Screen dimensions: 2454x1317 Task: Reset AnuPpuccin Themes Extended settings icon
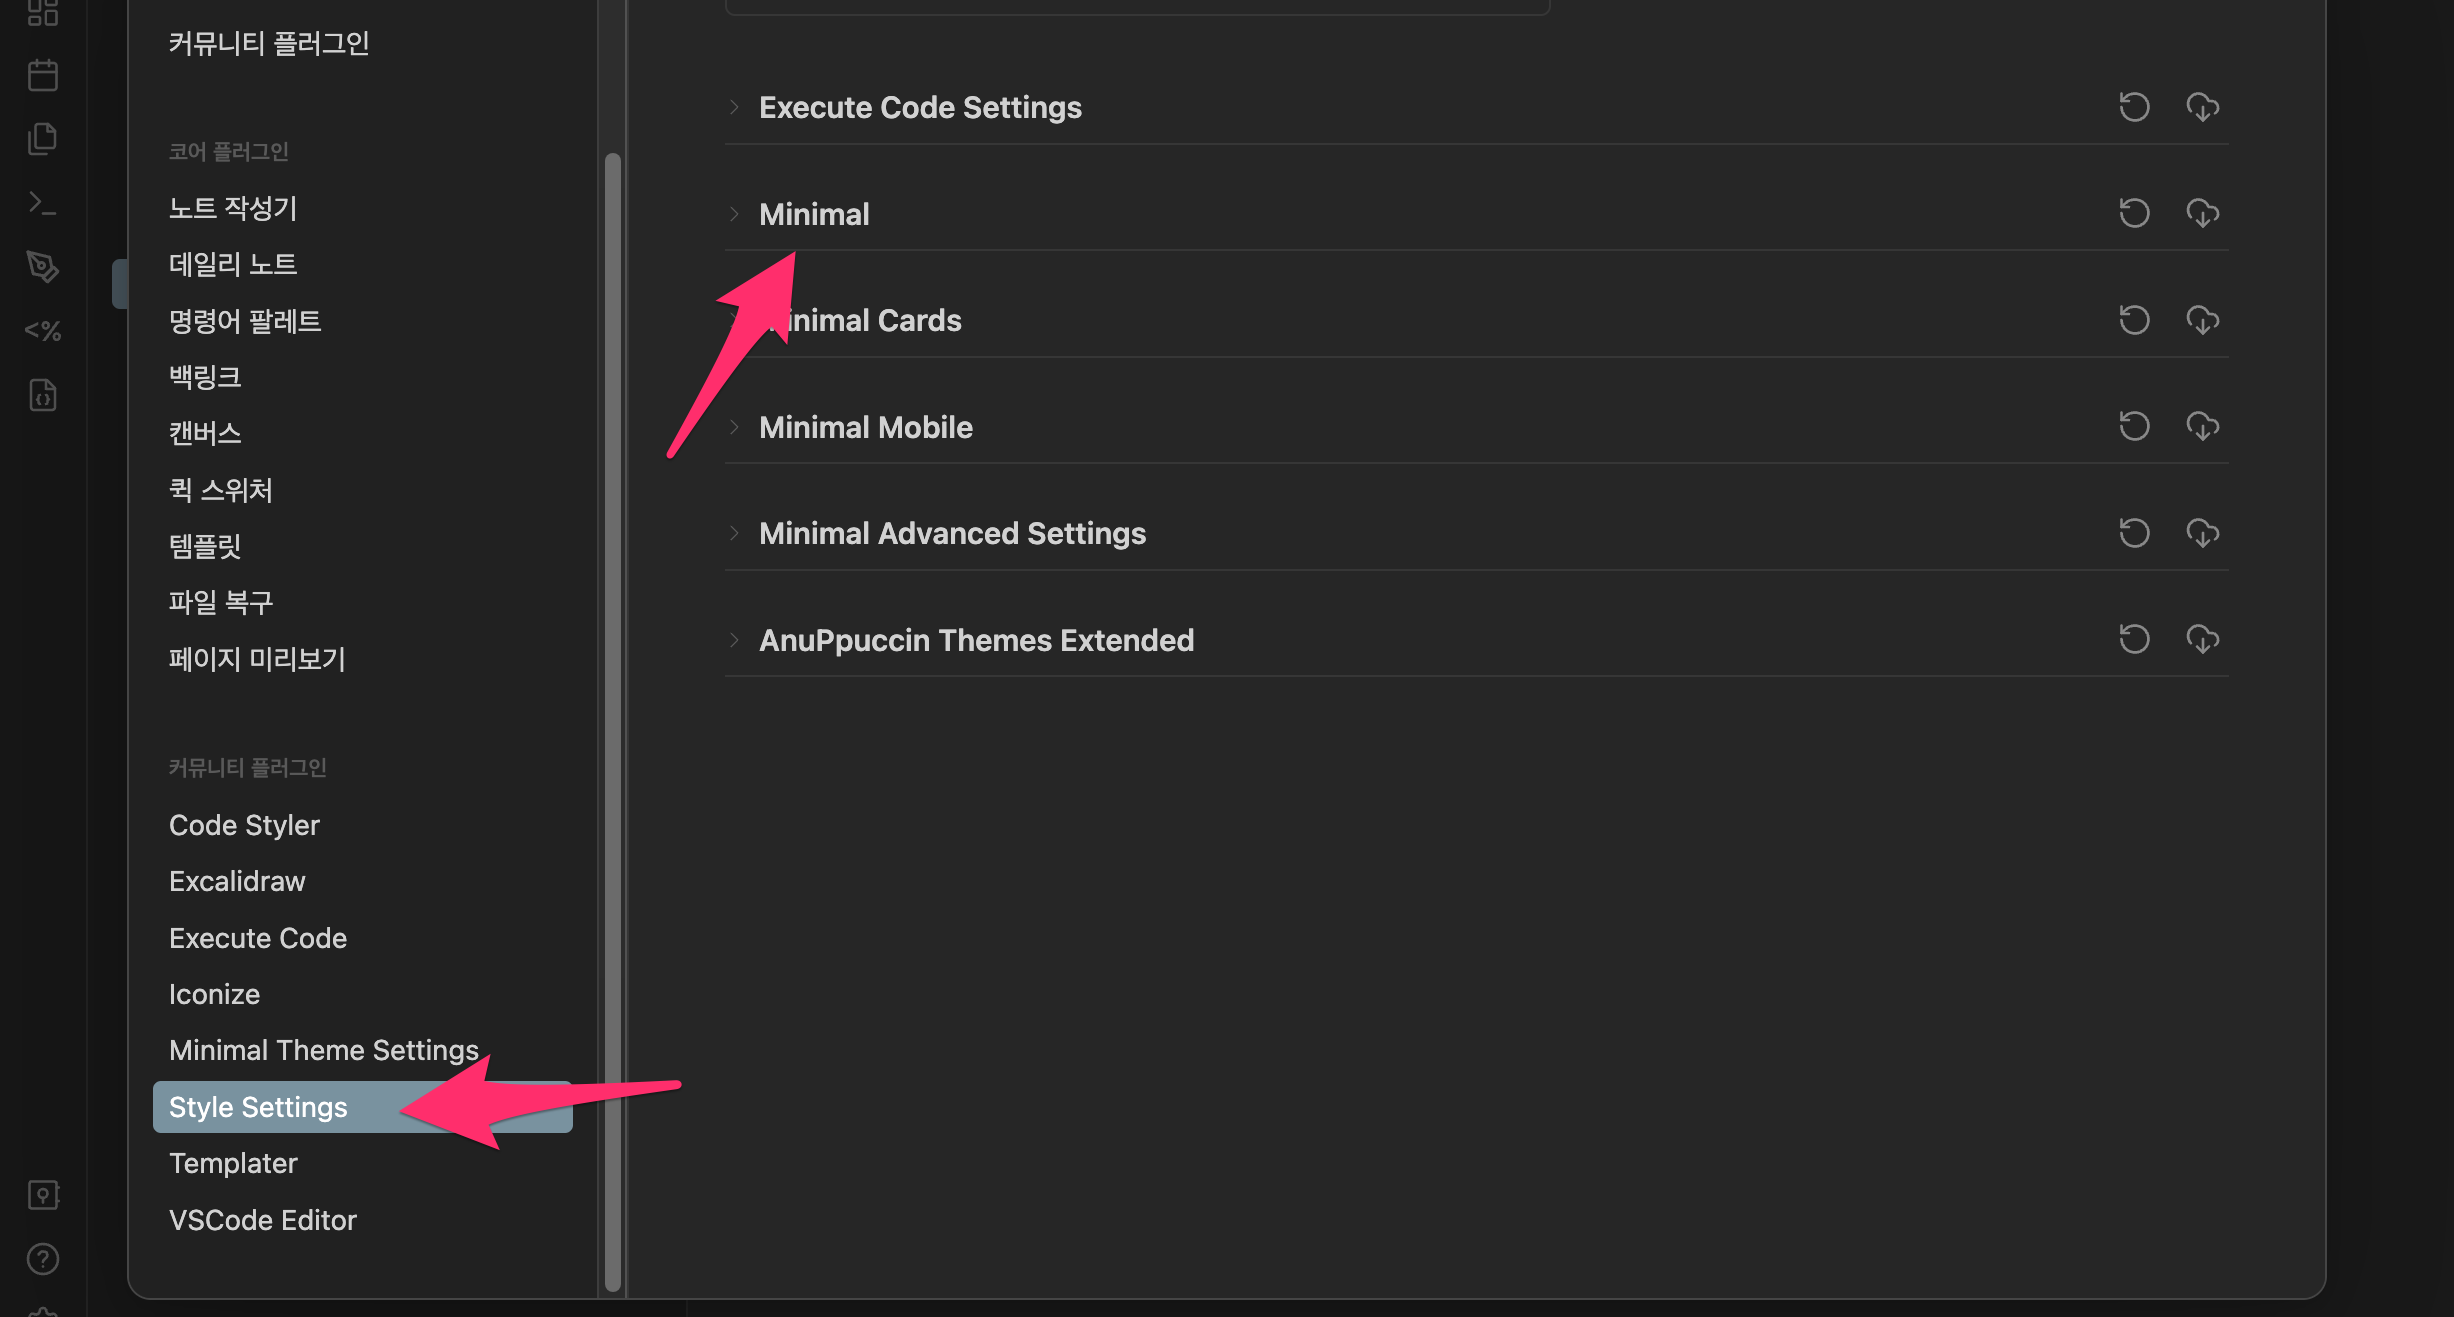click(x=2134, y=639)
